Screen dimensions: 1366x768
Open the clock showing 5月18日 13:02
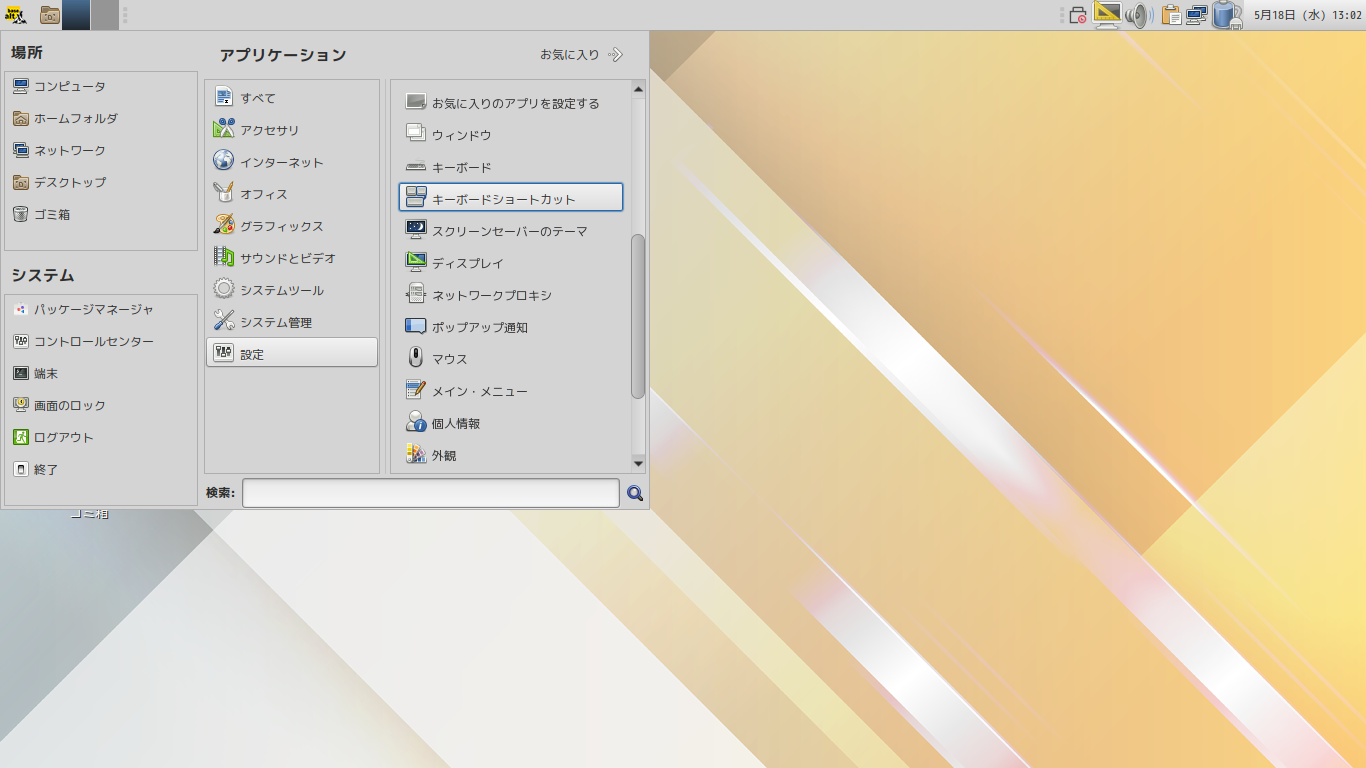click(1308, 15)
